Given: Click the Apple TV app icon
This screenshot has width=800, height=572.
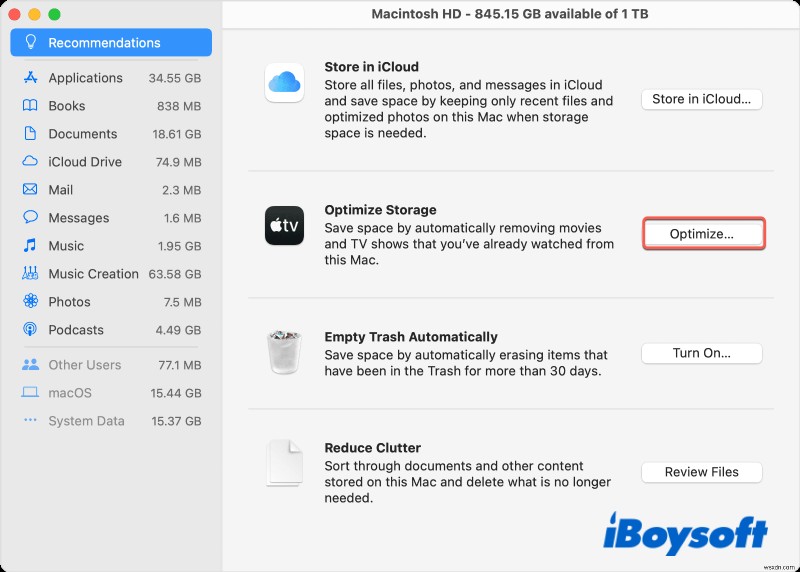Looking at the screenshot, I should coord(284,226).
